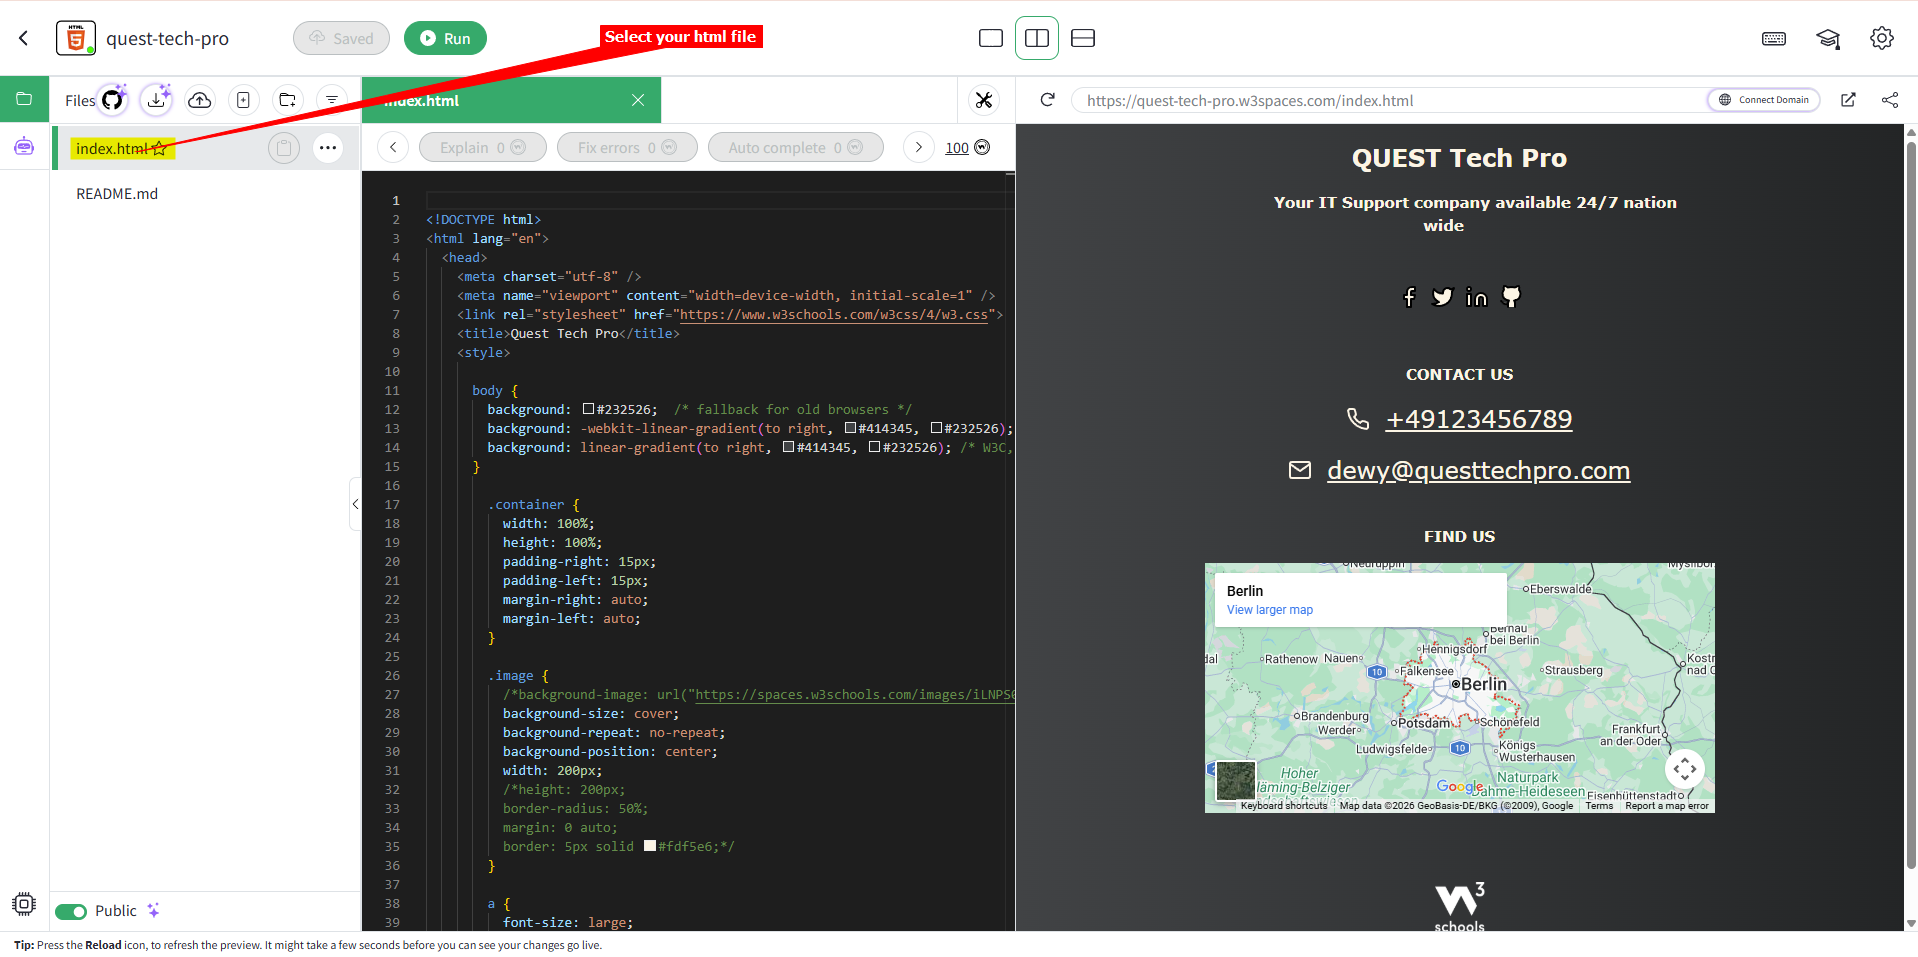
Task: Show more AI actions with right chevron
Action: (919, 147)
